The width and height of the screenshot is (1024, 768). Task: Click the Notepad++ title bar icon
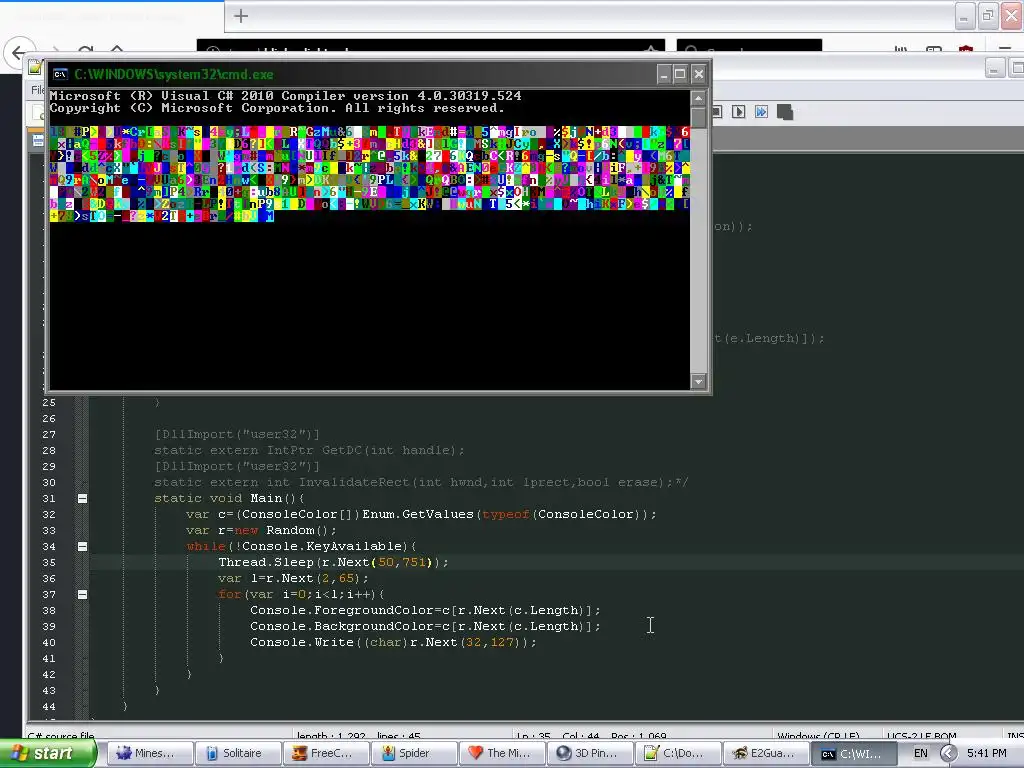tap(35, 67)
